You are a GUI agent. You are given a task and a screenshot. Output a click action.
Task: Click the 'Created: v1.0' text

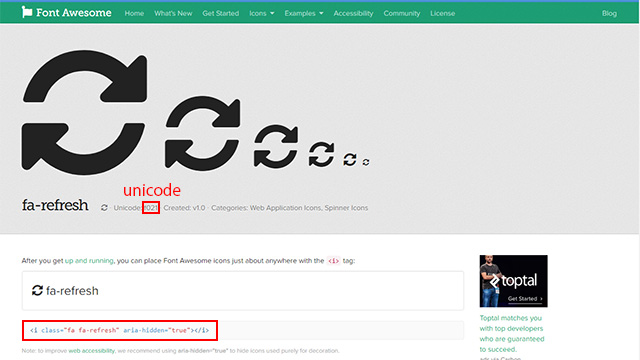(184, 208)
